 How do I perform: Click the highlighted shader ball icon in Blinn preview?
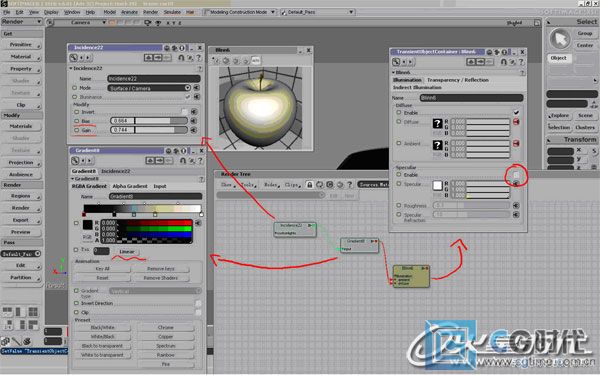(x=255, y=60)
